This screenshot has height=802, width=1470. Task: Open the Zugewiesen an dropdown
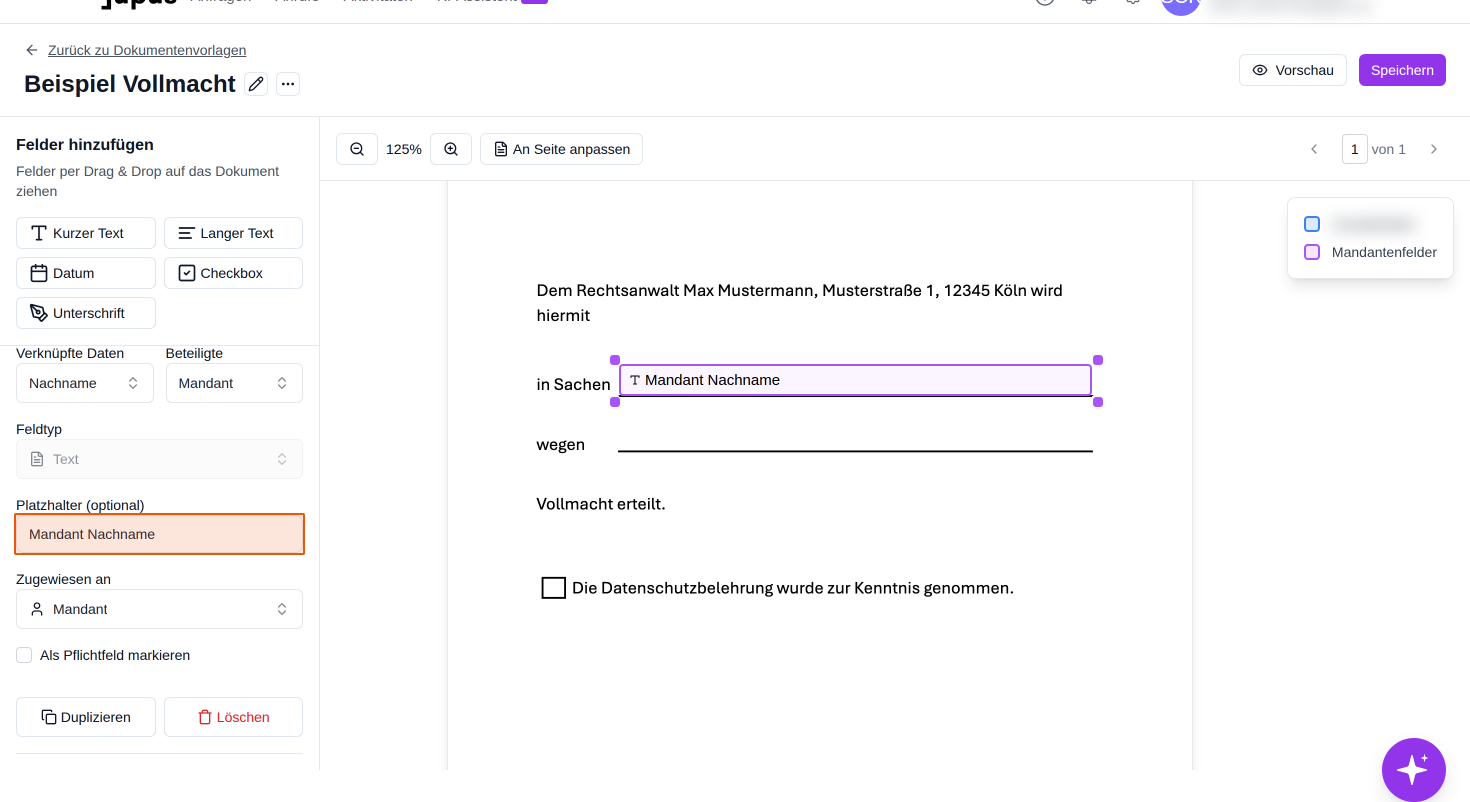coord(159,609)
